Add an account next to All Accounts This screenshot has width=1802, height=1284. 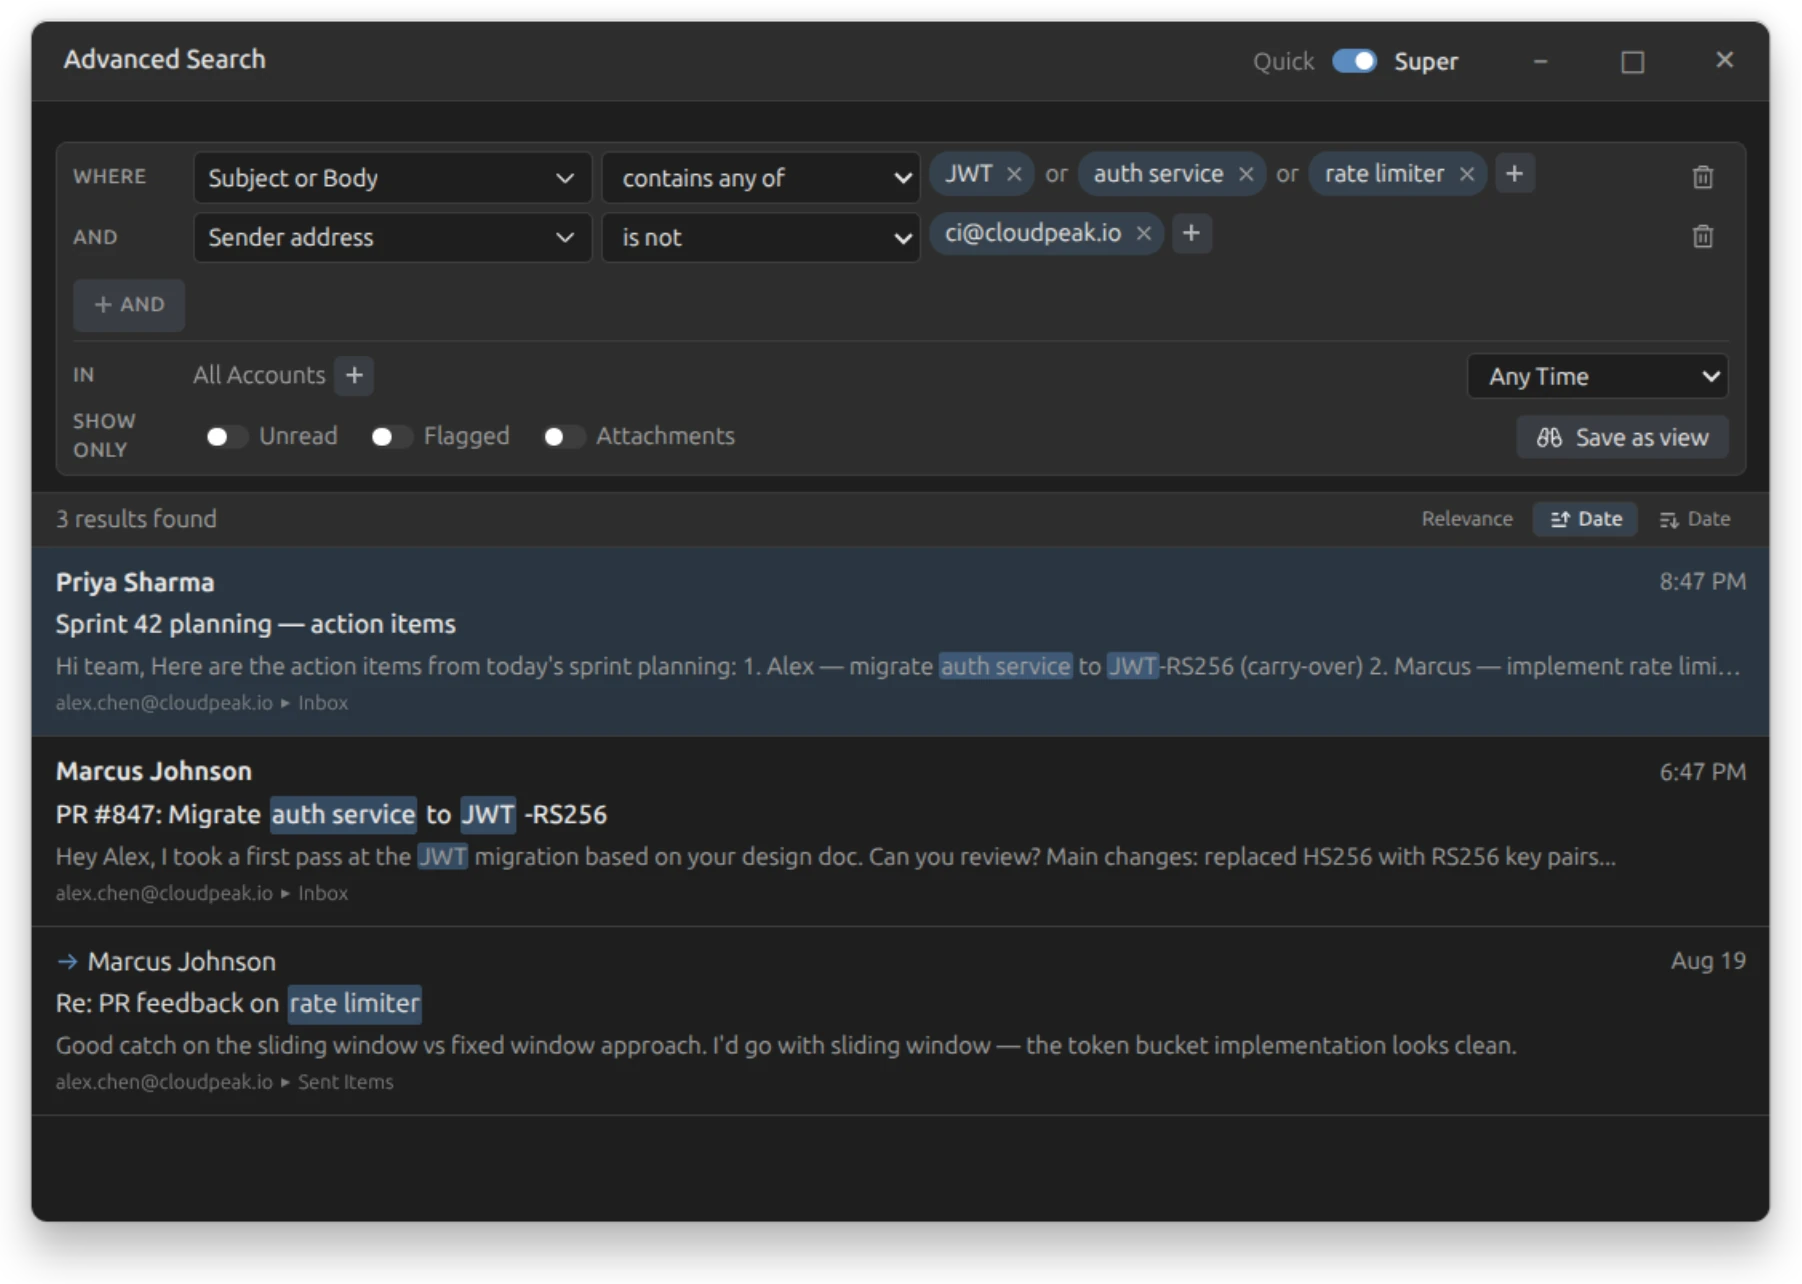coord(354,375)
